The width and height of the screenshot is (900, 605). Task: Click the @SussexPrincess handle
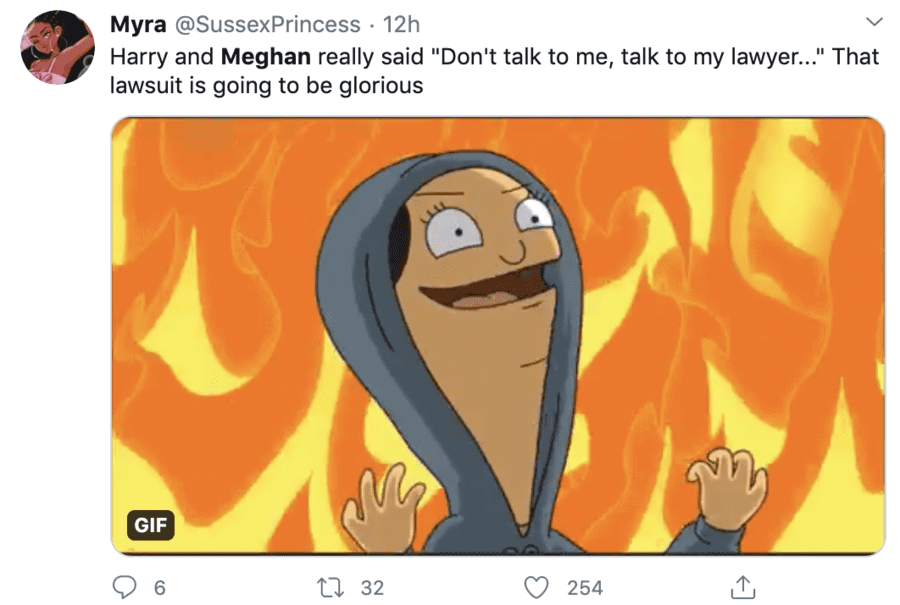(268, 23)
